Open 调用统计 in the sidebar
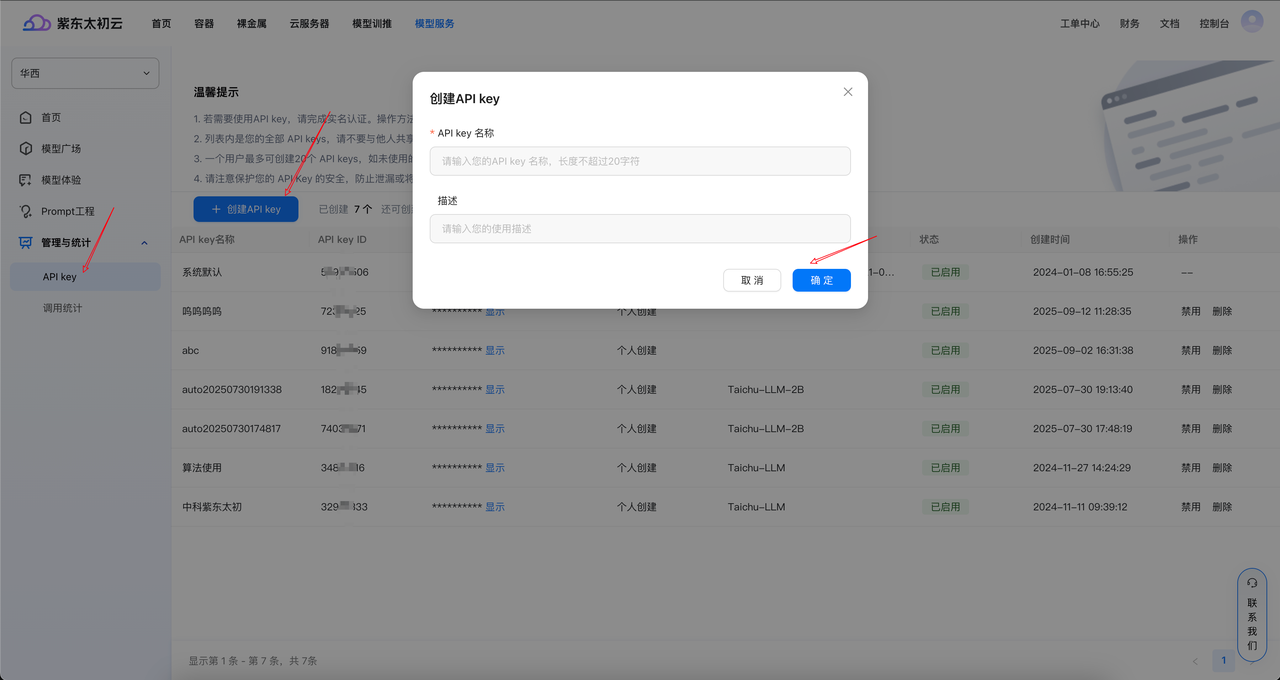 [62, 308]
